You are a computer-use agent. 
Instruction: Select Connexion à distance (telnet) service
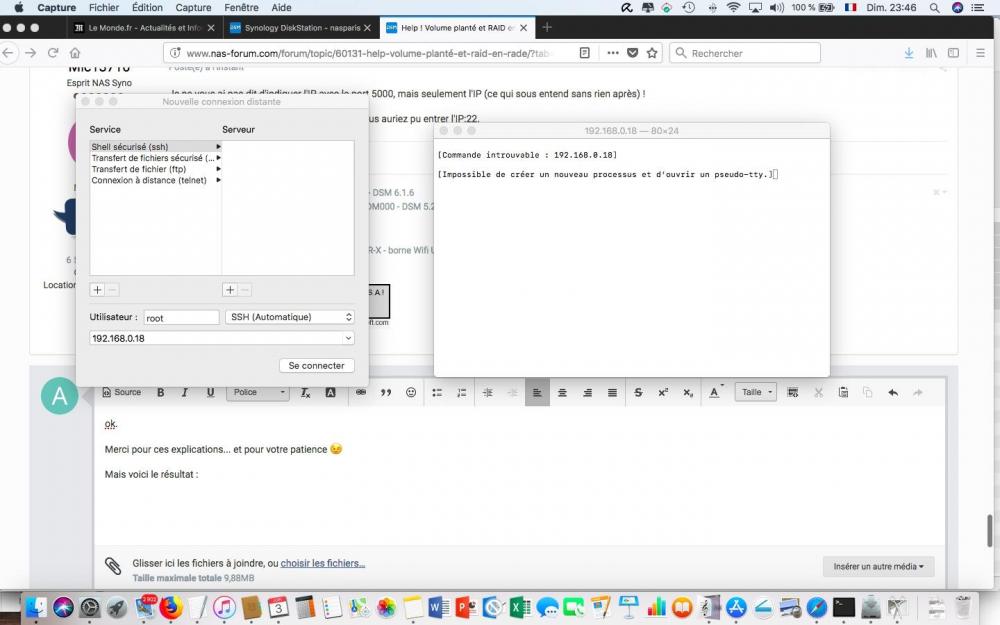[156, 180]
